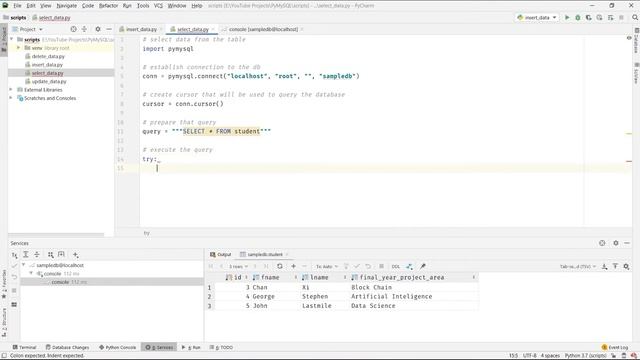Collapse the console parent node in Services
This screenshot has height=360, width=640.
coord(31,273)
